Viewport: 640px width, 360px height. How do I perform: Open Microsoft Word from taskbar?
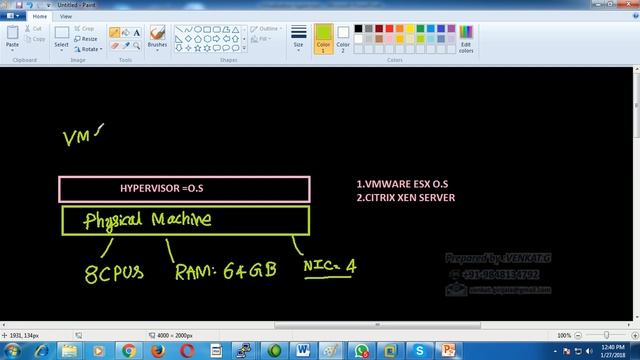click(x=303, y=351)
